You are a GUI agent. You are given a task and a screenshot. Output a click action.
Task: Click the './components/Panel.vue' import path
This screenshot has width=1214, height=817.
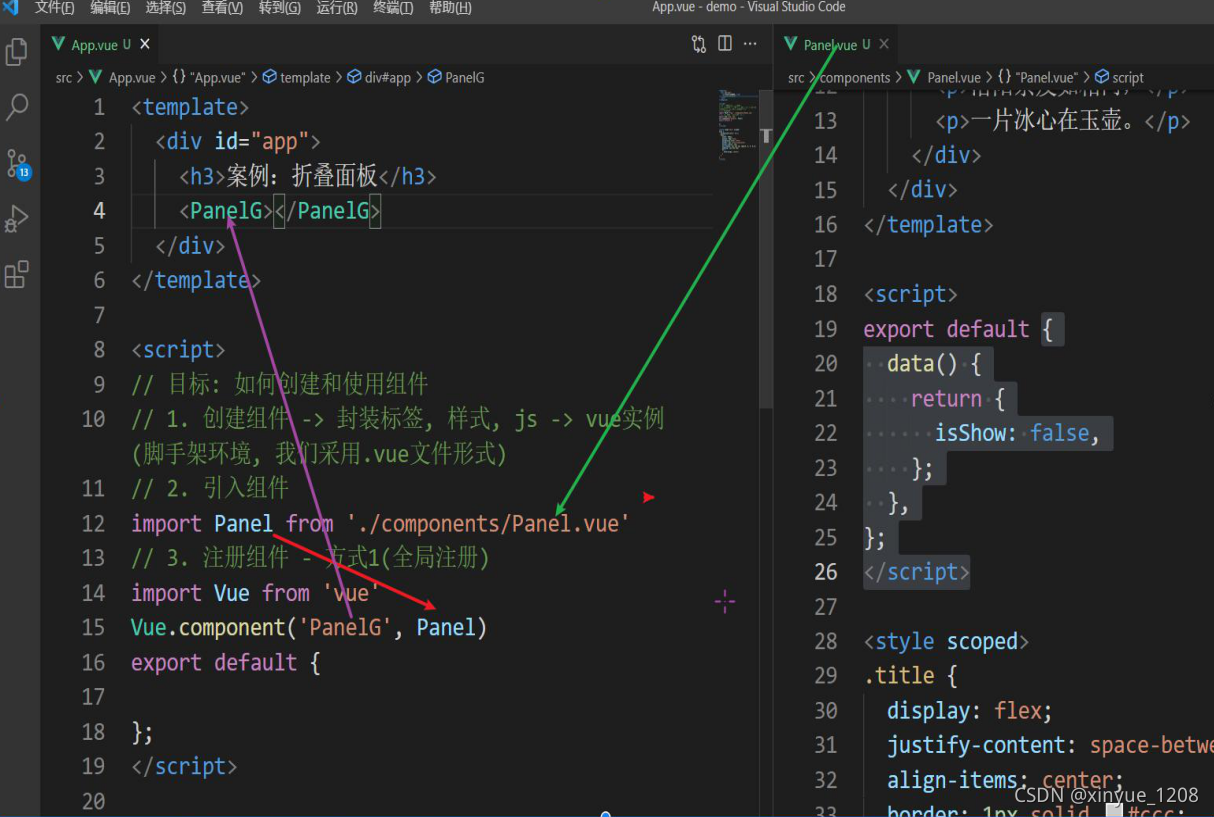point(488,523)
